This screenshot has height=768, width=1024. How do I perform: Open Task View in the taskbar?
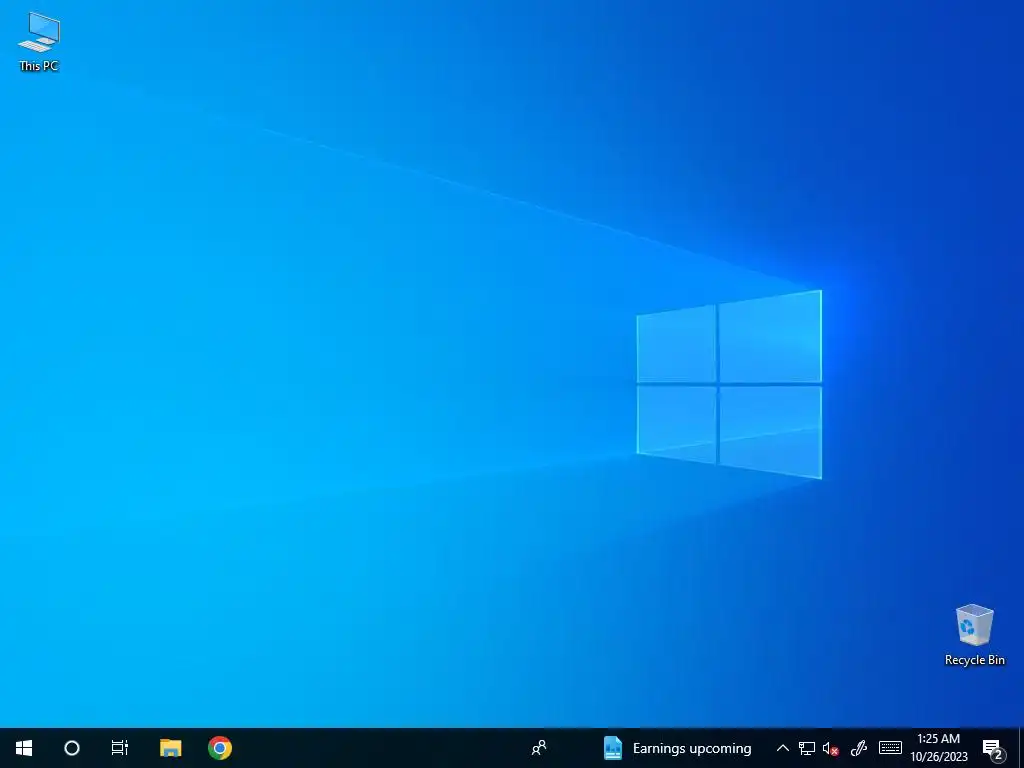(120, 748)
